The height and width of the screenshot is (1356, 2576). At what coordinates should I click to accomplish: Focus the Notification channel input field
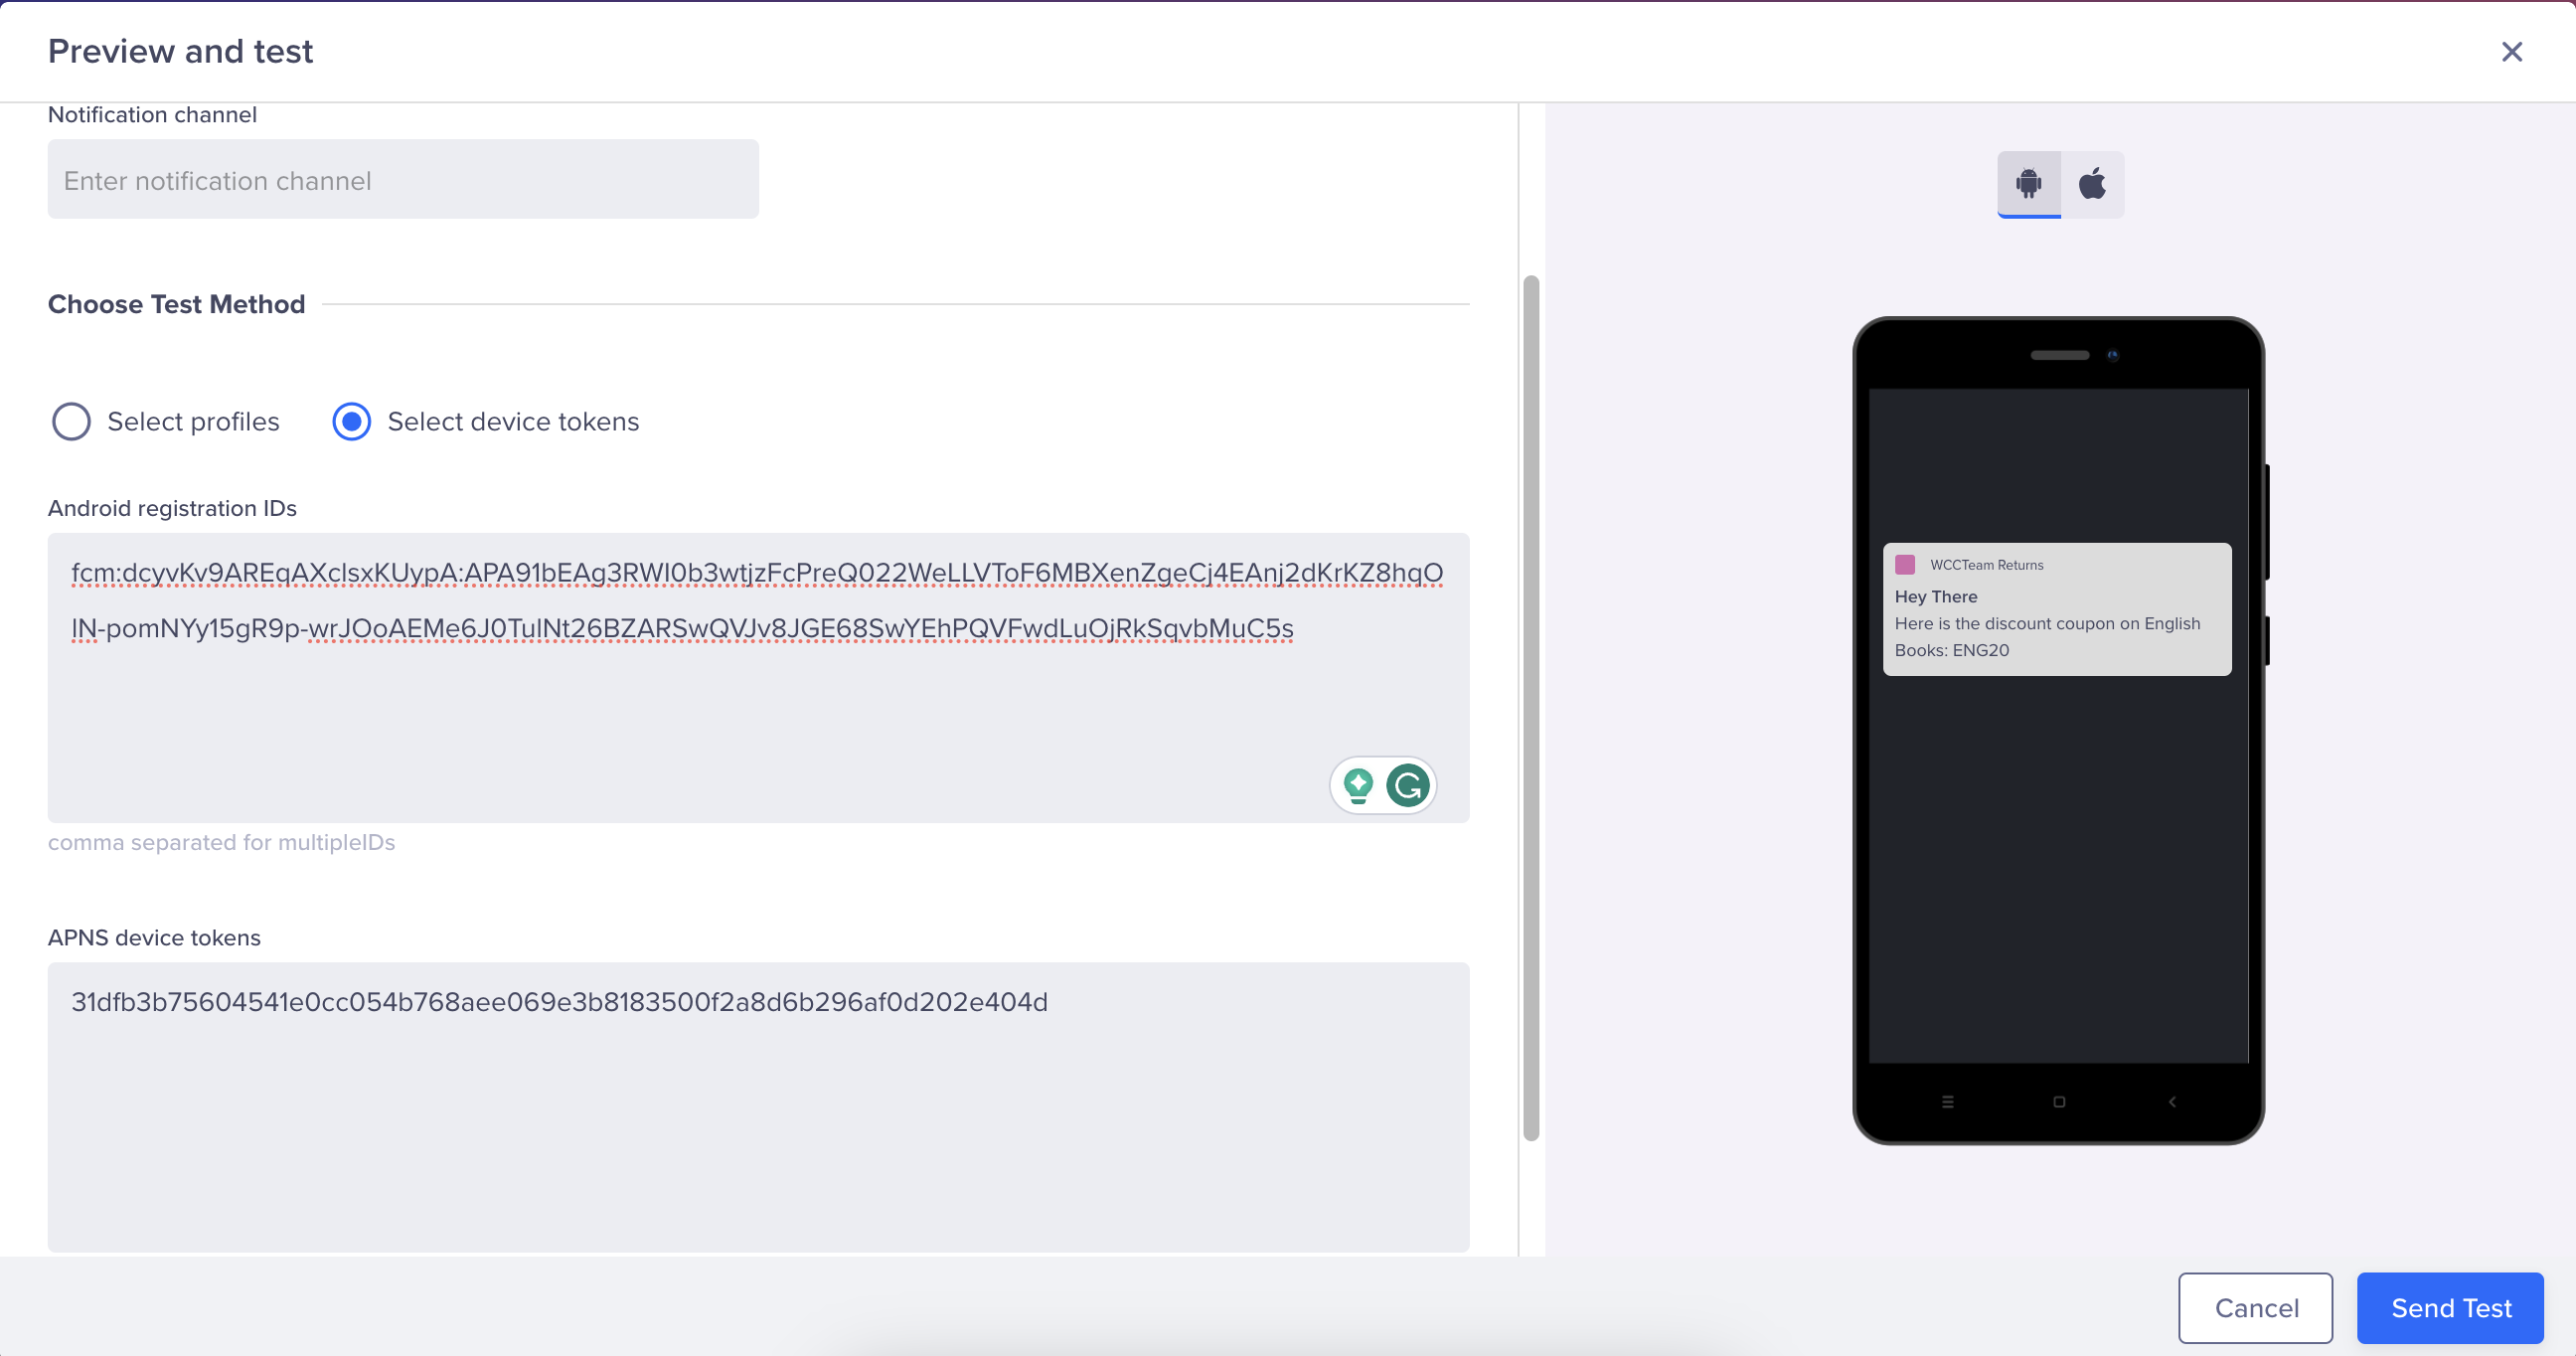tap(403, 180)
